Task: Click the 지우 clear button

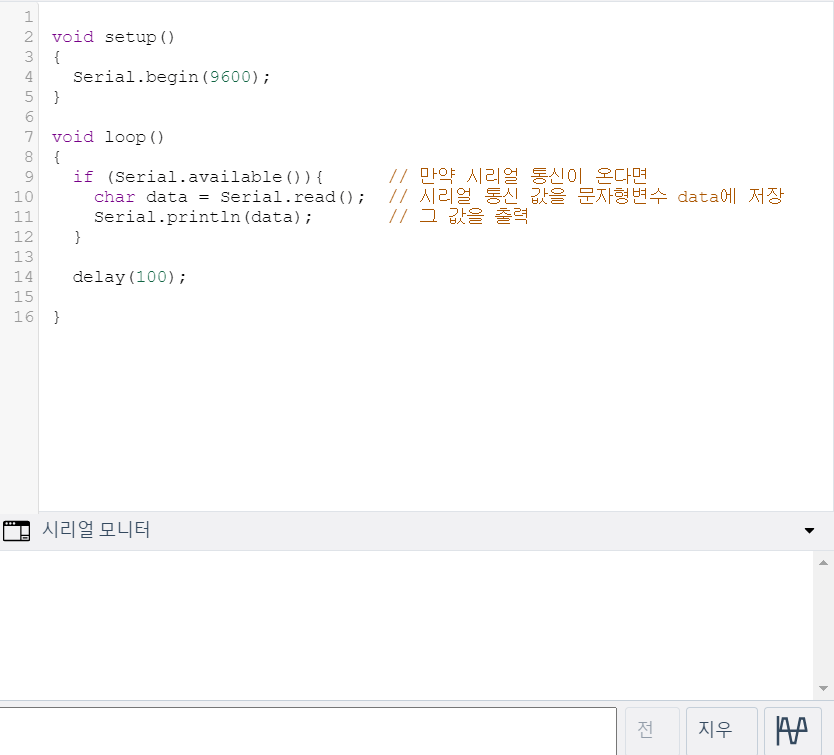Action: click(x=721, y=730)
